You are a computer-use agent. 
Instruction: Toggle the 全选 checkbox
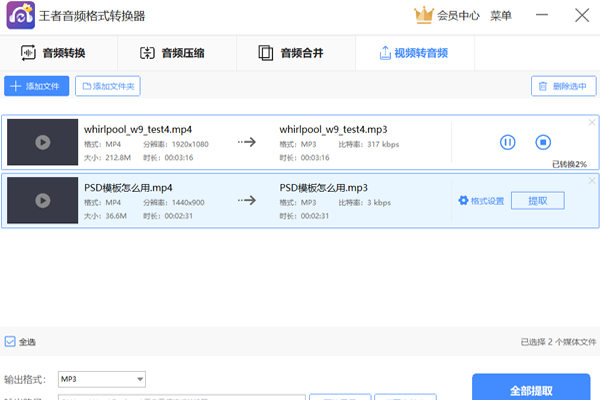coord(10,342)
